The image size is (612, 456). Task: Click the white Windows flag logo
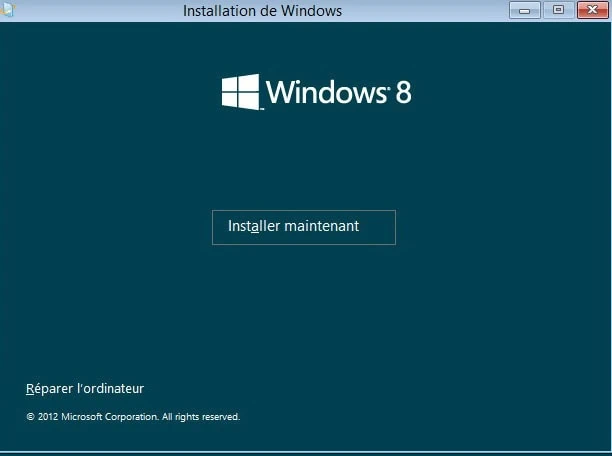pyautogui.click(x=240, y=92)
